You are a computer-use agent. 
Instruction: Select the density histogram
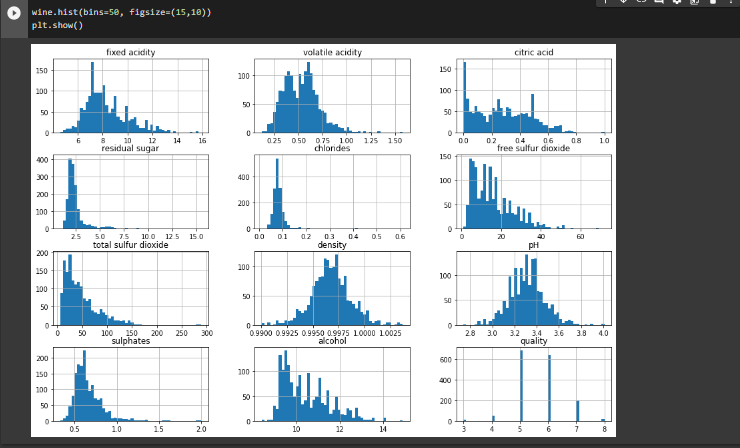click(332, 288)
